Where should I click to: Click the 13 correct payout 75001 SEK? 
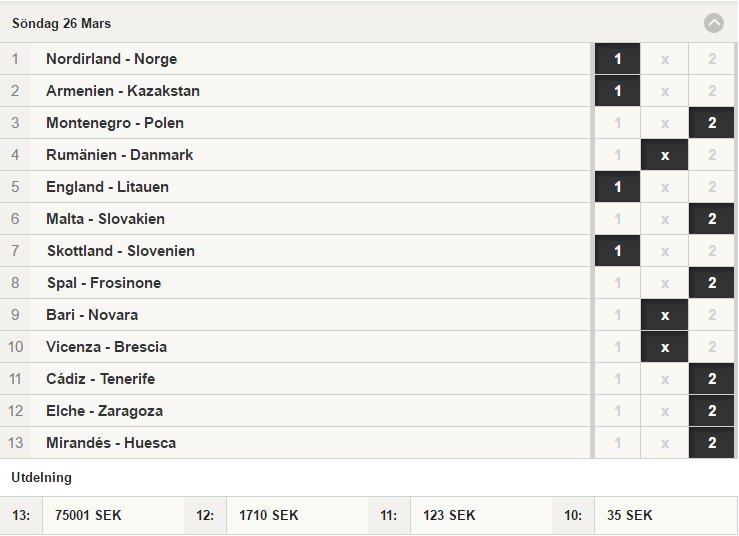coord(88,515)
